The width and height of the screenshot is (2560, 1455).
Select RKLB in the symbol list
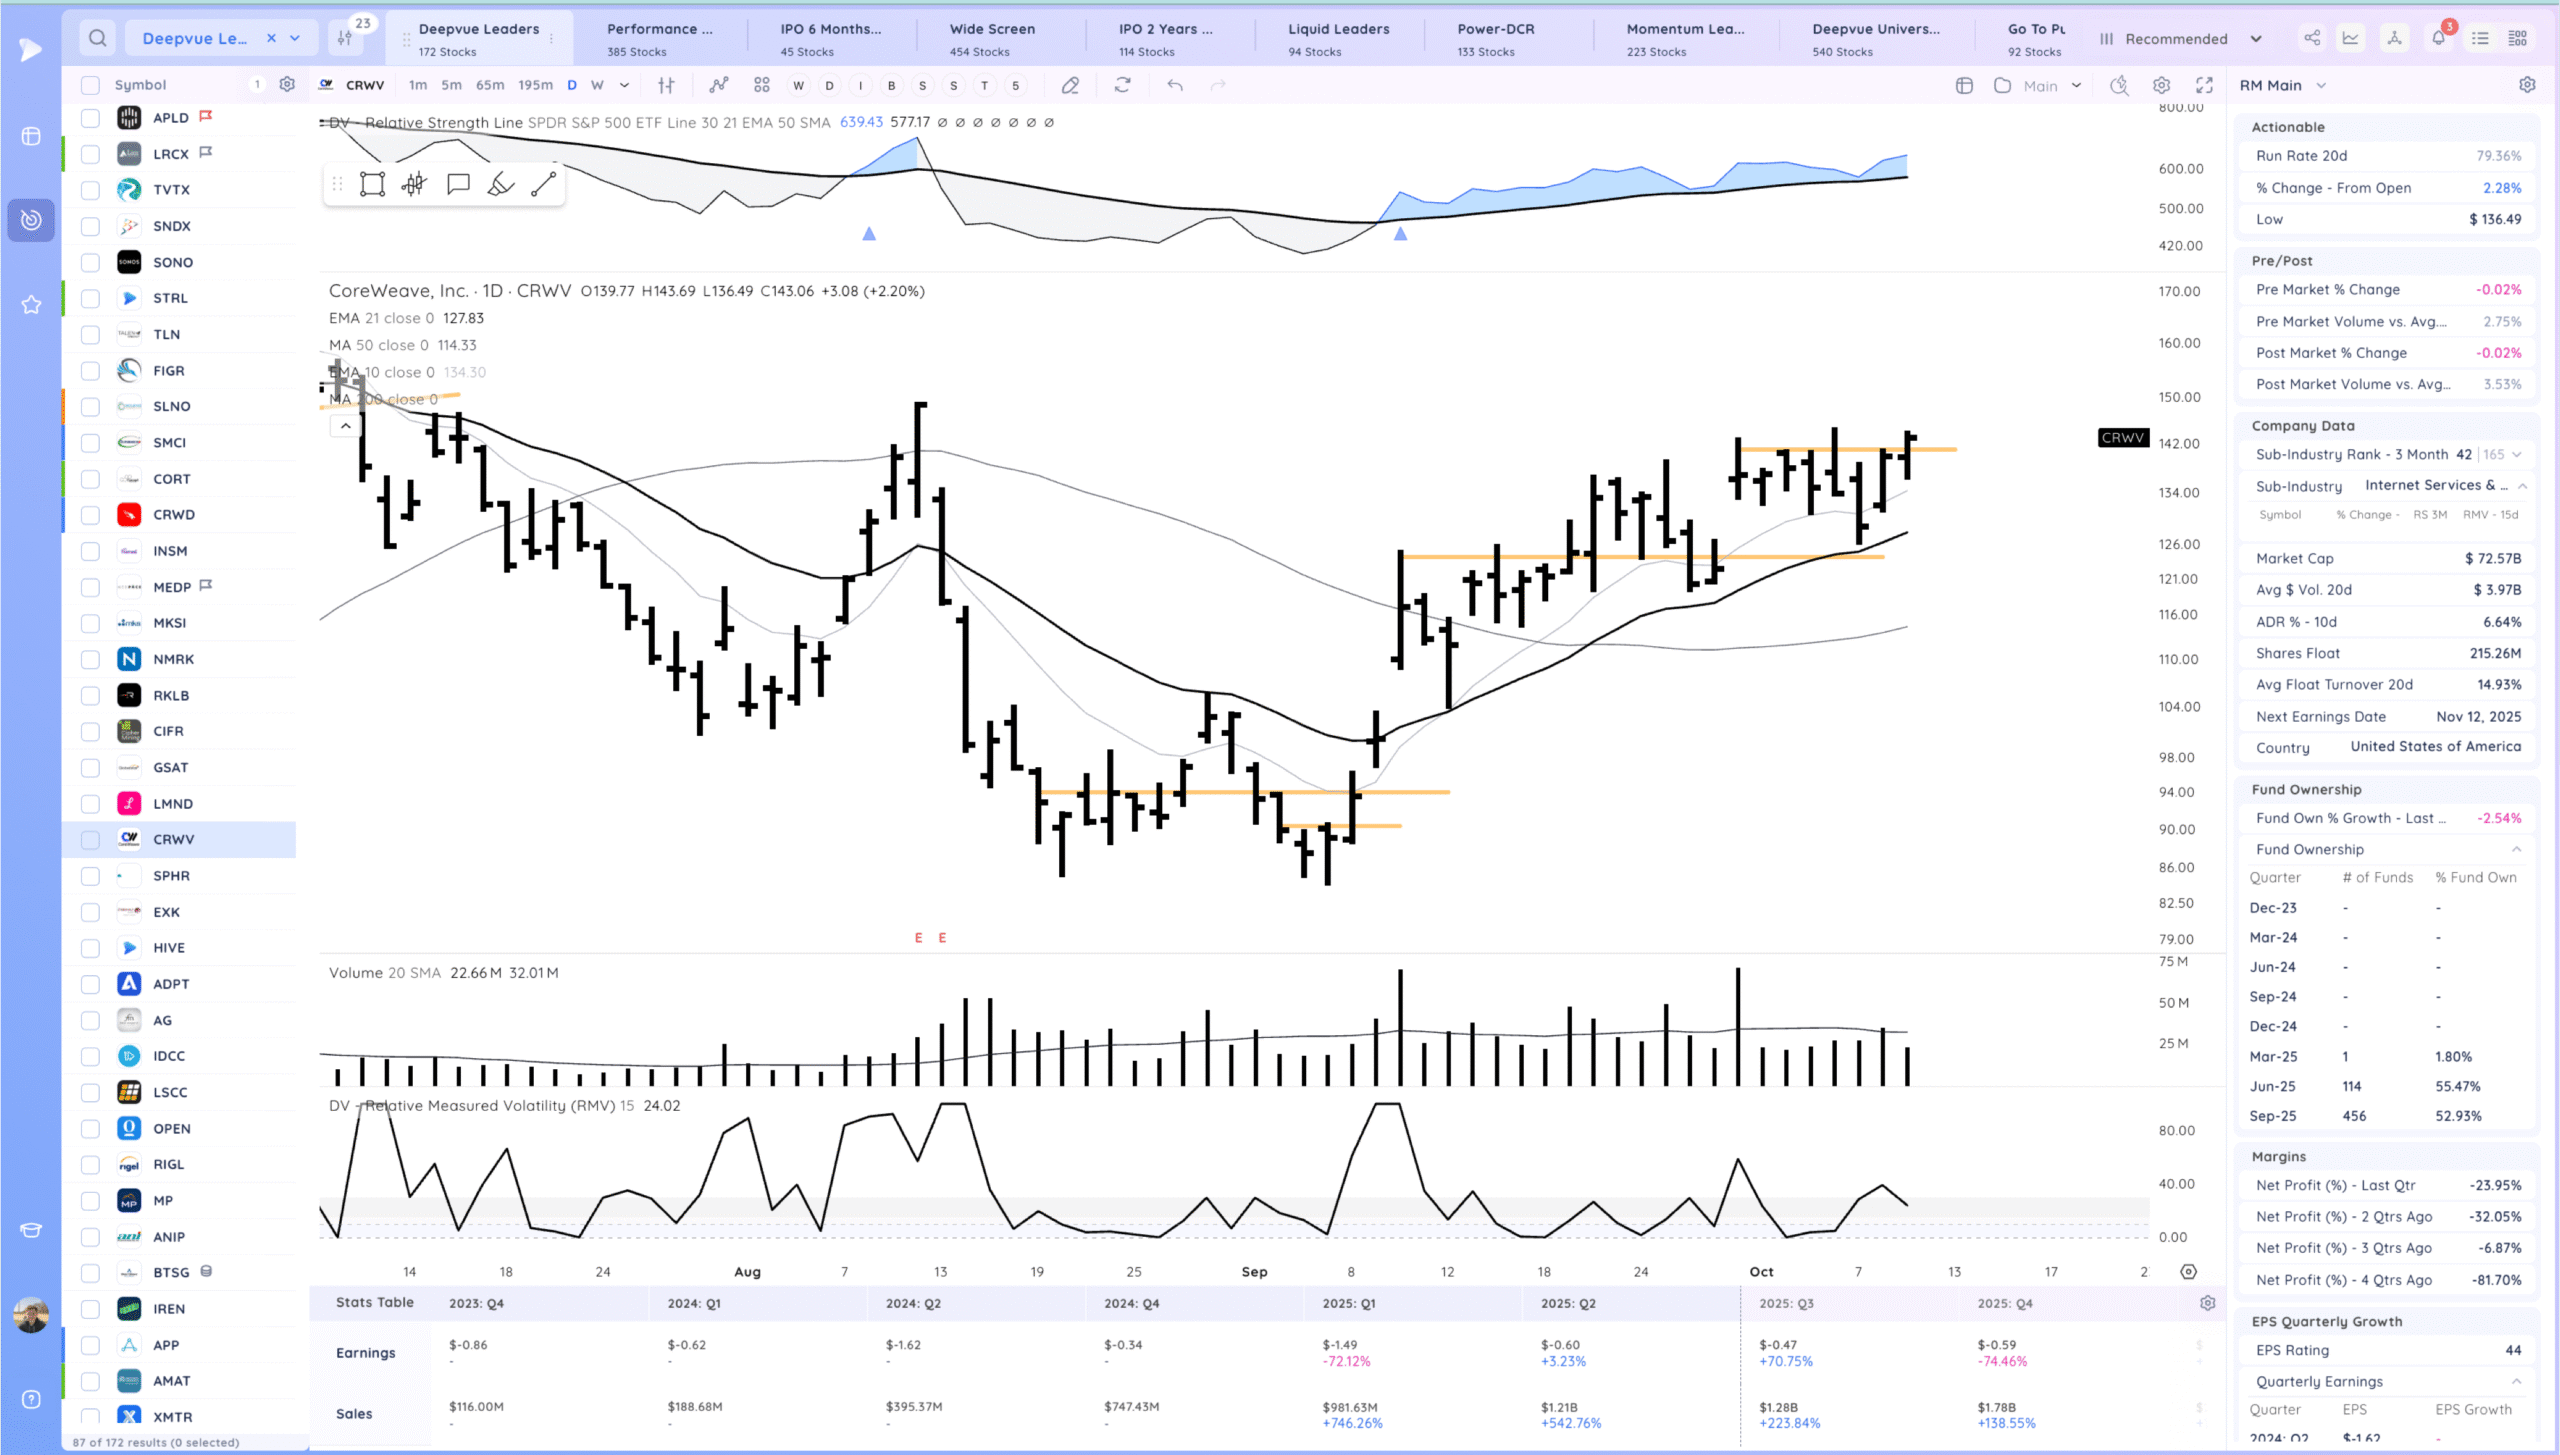coord(171,695)
